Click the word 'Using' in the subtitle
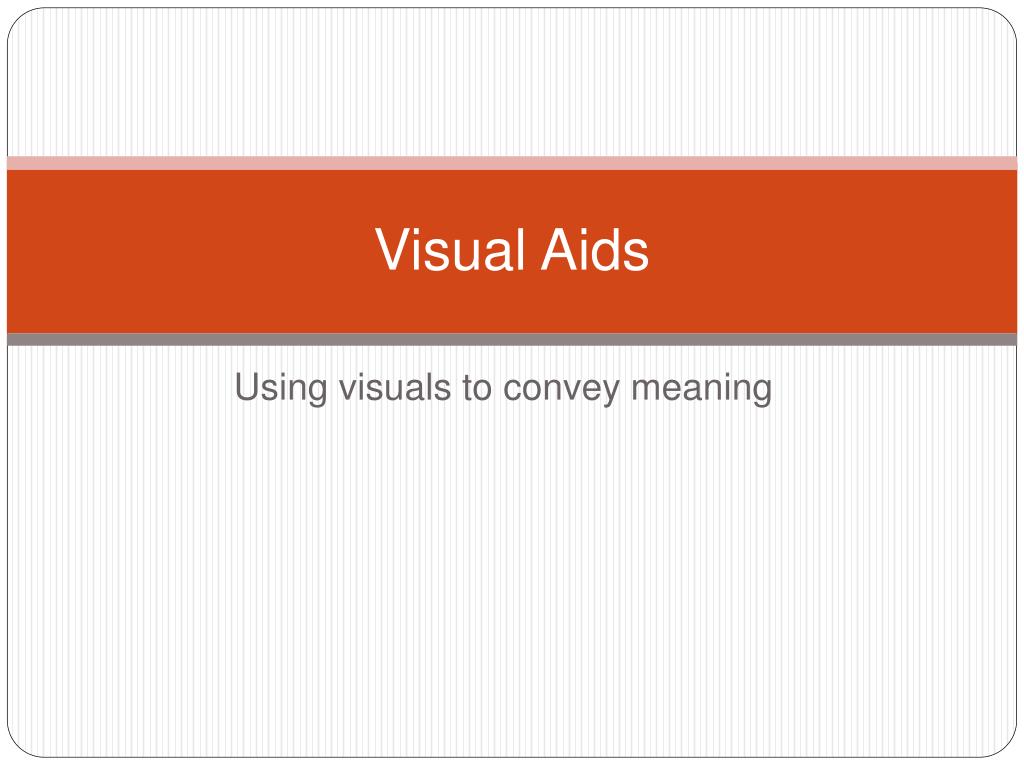 pos(281,388)
